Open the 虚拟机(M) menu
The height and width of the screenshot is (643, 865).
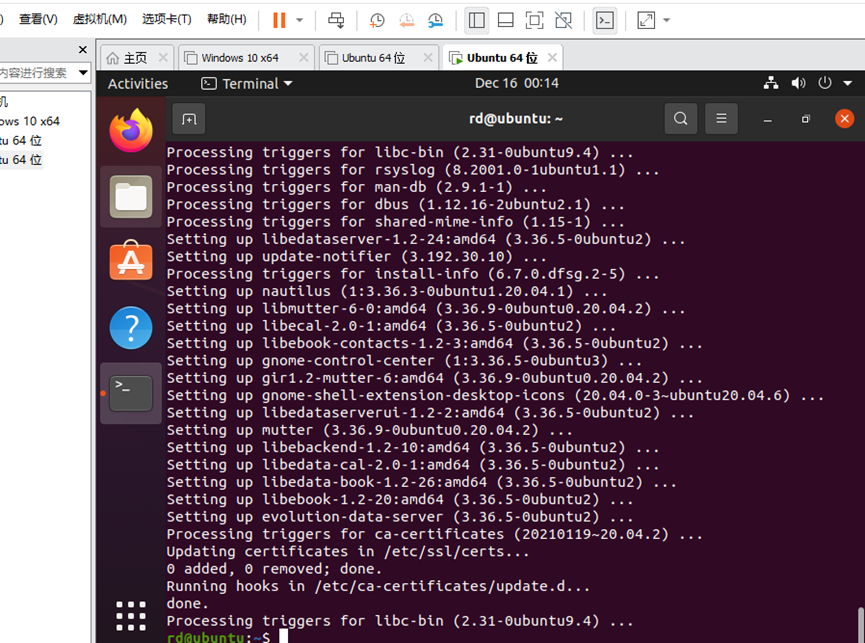click(100, 19)
